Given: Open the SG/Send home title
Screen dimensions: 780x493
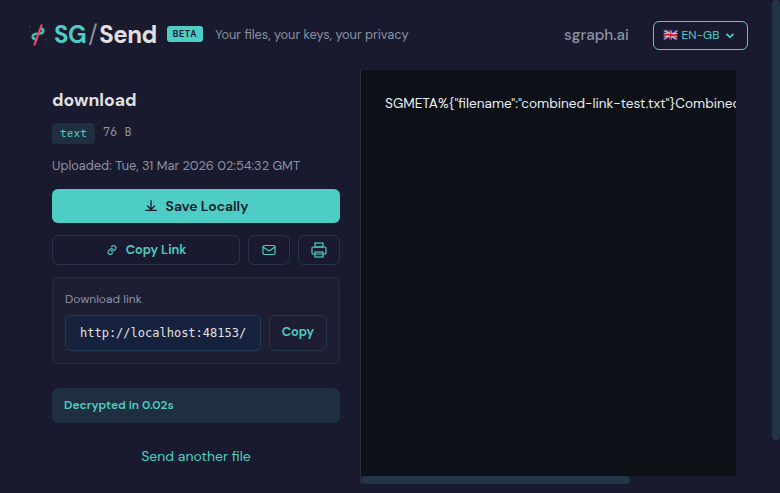Looking at the screenshot, I should click(x=105, y=35).
